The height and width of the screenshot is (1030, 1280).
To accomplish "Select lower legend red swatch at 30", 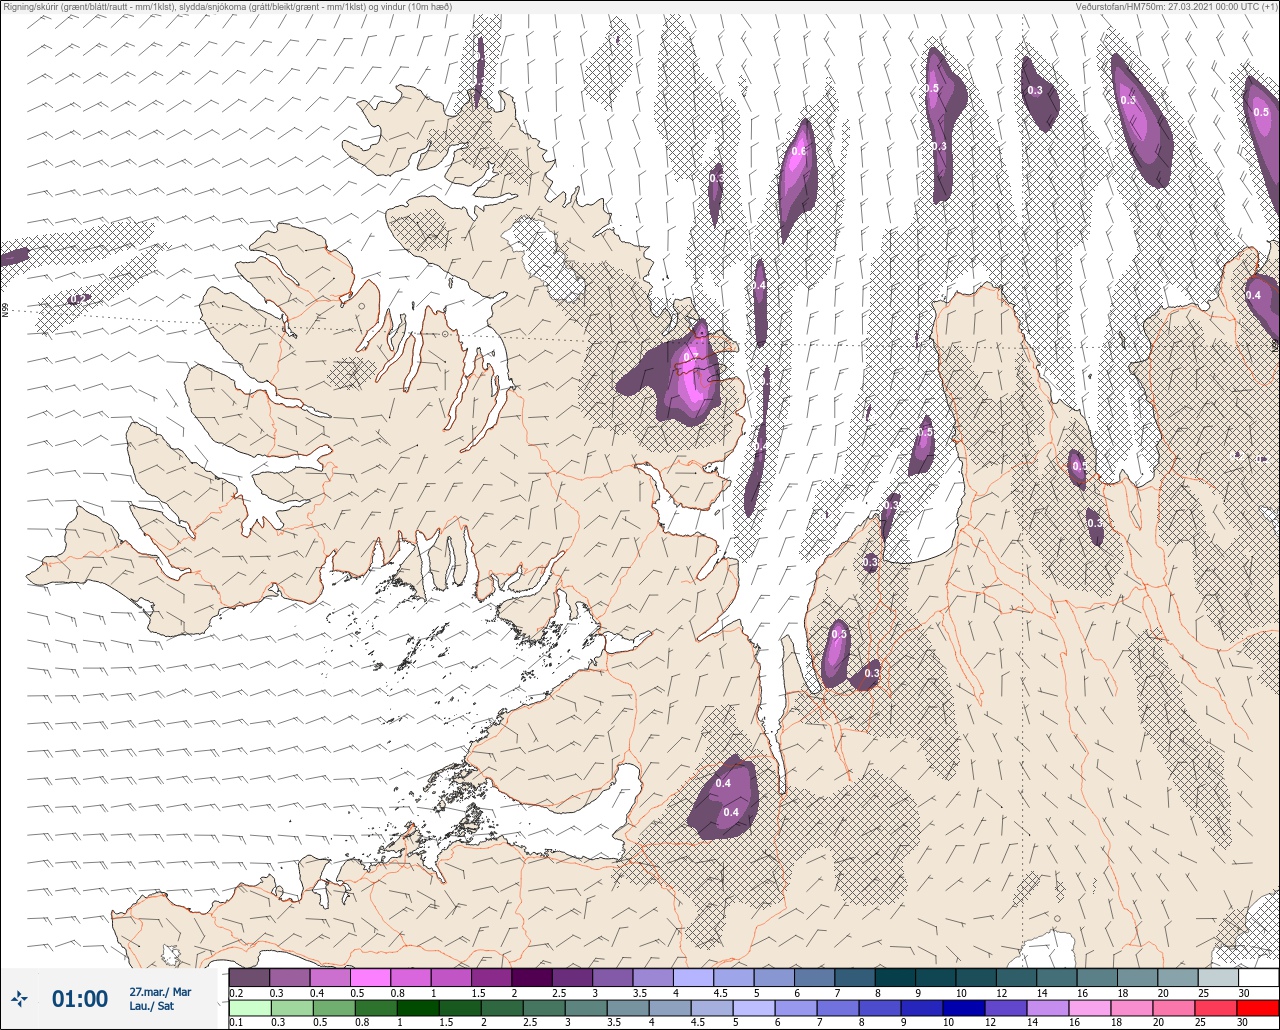I will [x=1258, y=1007].
